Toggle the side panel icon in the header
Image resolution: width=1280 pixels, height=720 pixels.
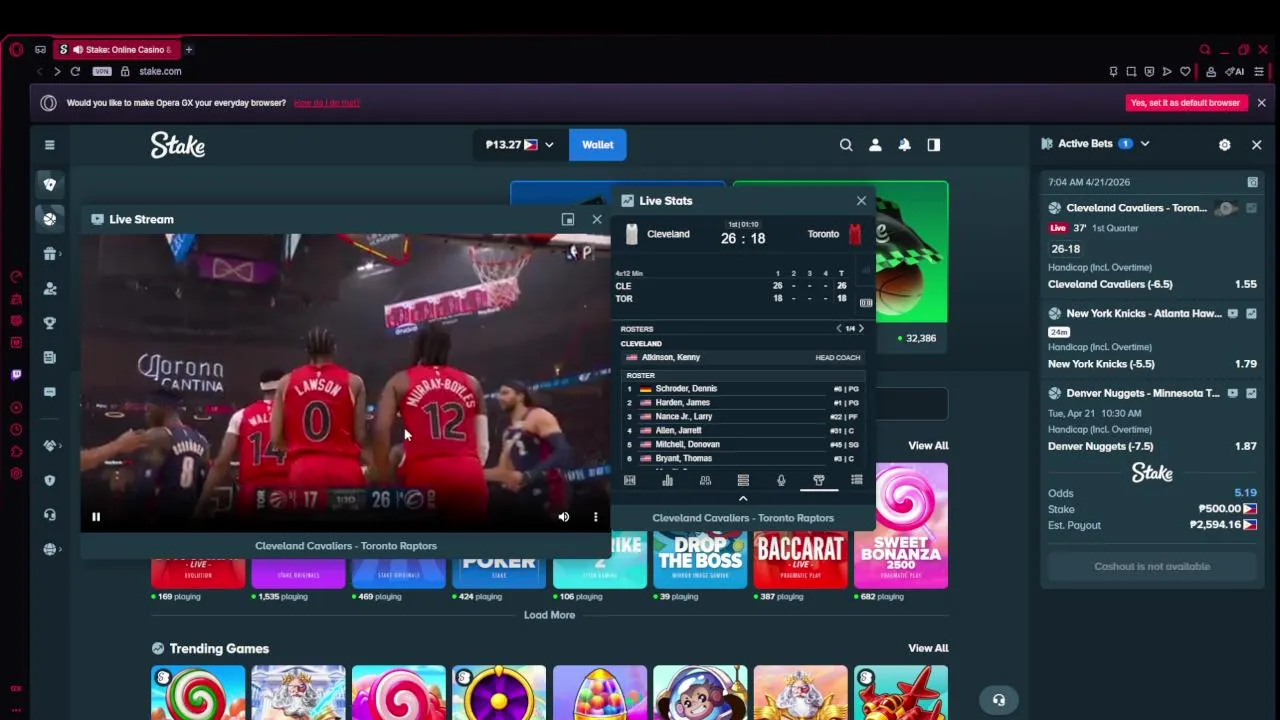[934, 145]
